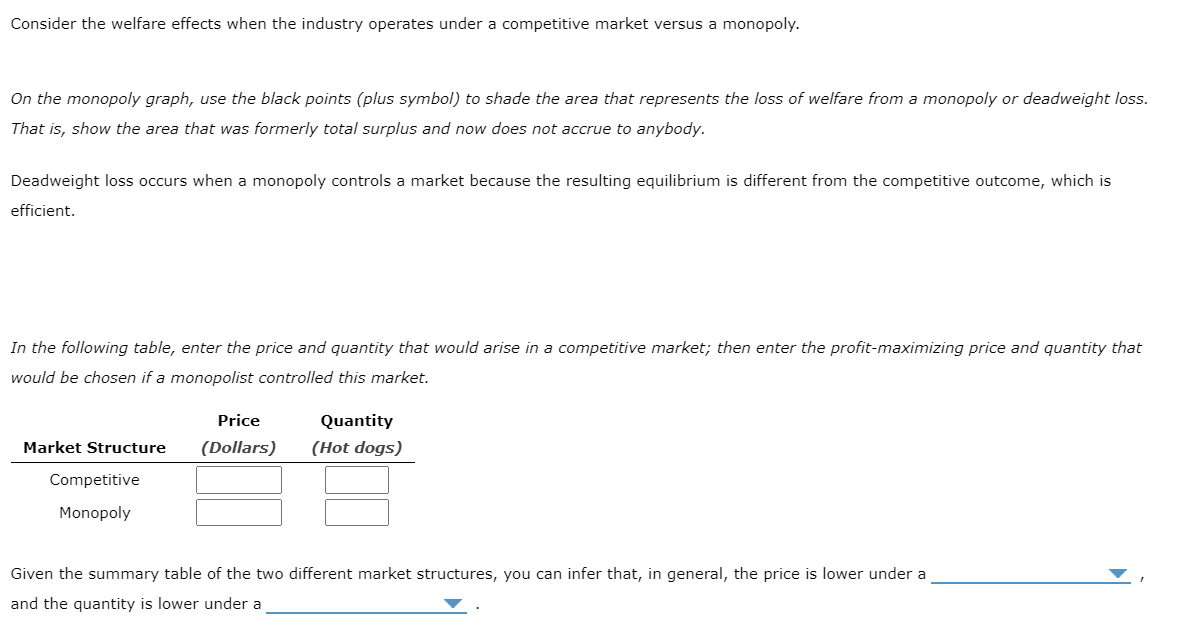The height and width of the screenshot is (640, 1185).
Task: Select the Competitive Quantity input box
Action: 356,479
